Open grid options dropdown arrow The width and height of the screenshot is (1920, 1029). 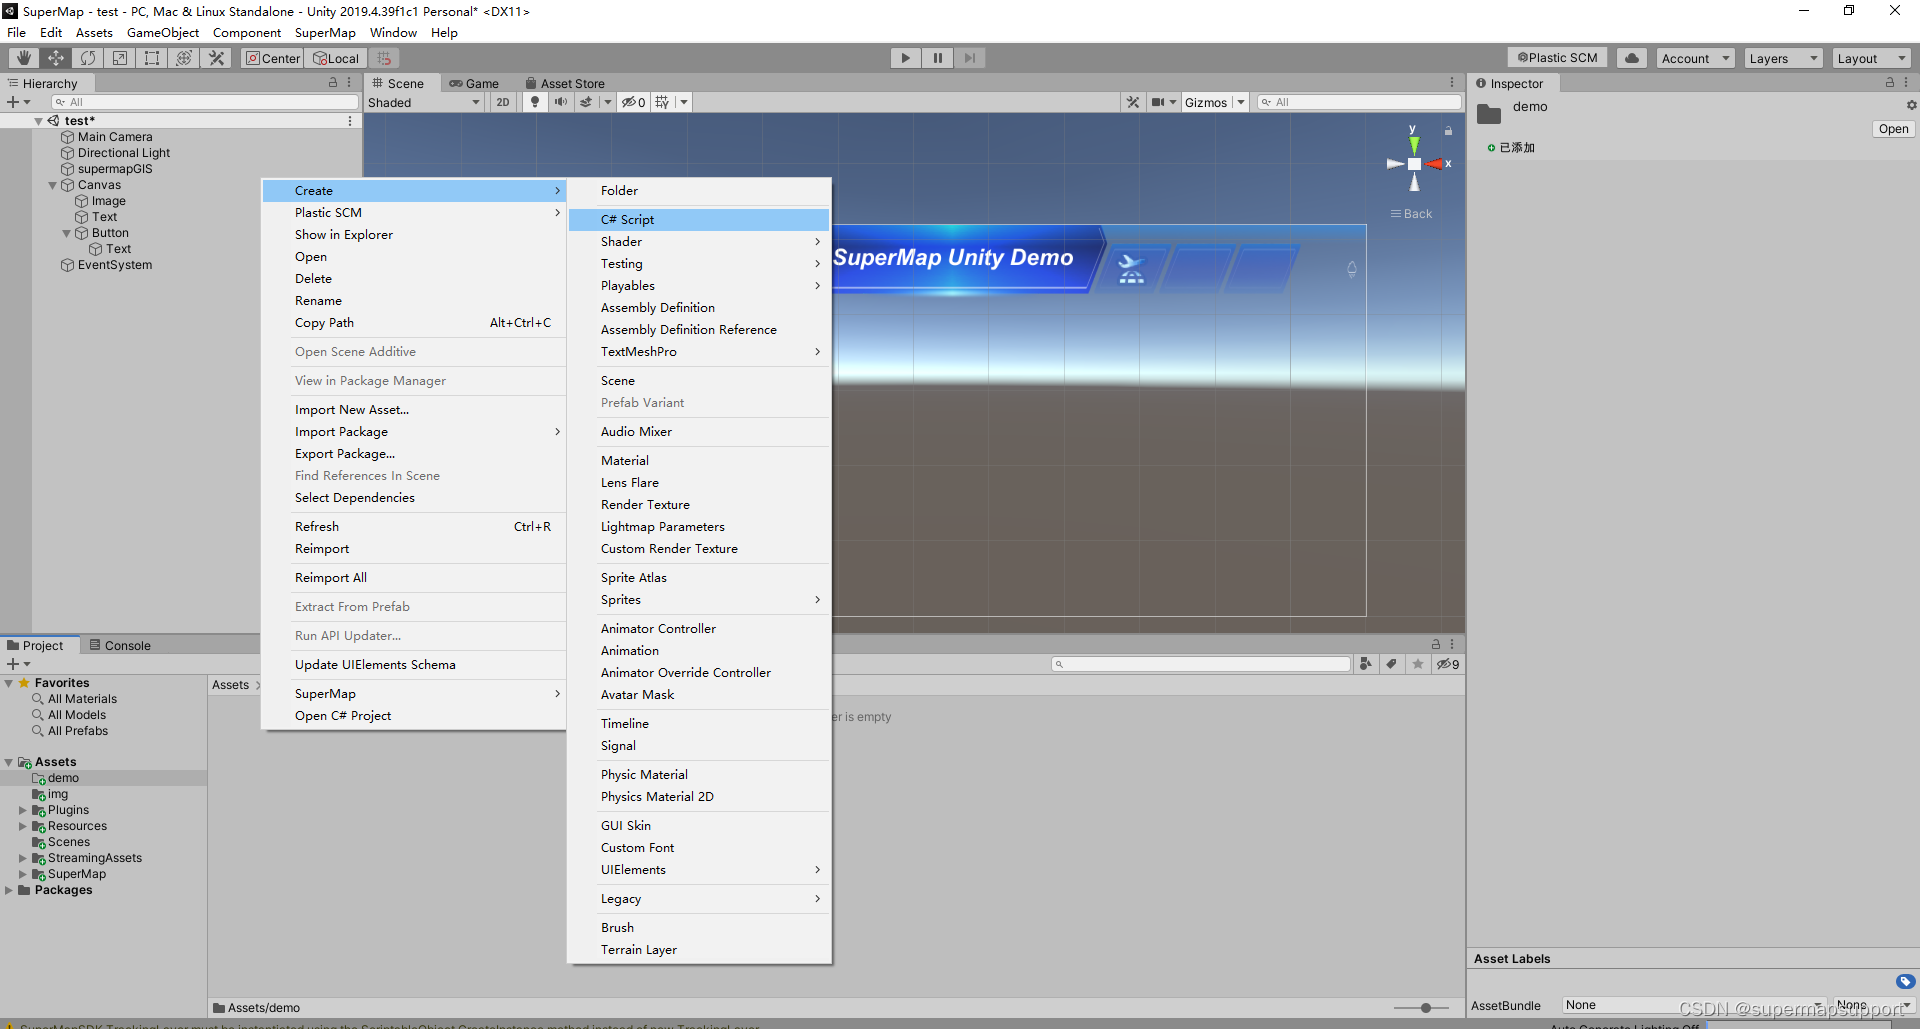pyautogui.click(x=684, y=102)
